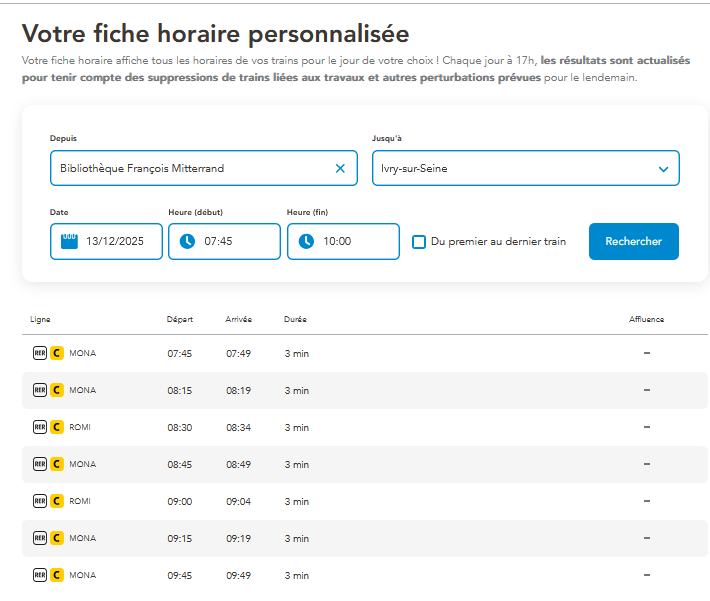
Task: Click the Départ column header
Action: tap(180, 319)
